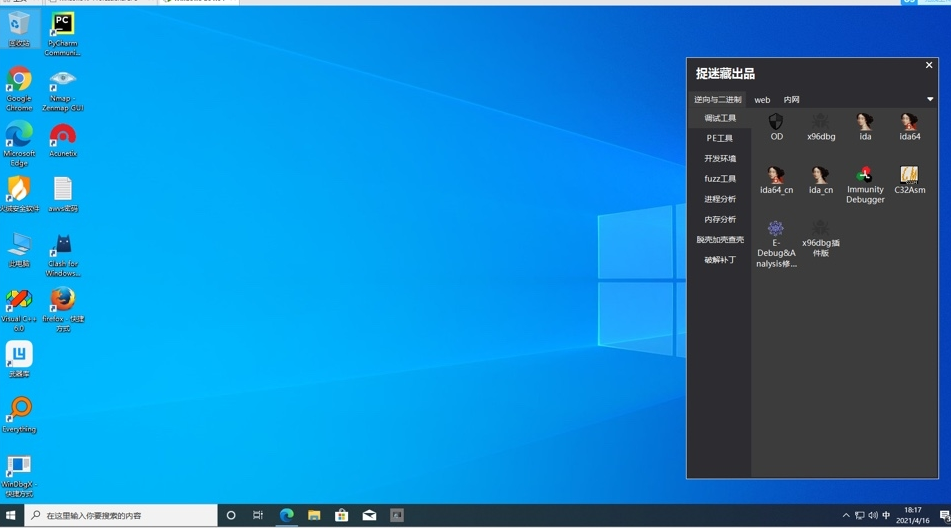This screenshot has width=951, height=528.
Task: Open x96dbg插件版 icon
Action: coord(821,238)
